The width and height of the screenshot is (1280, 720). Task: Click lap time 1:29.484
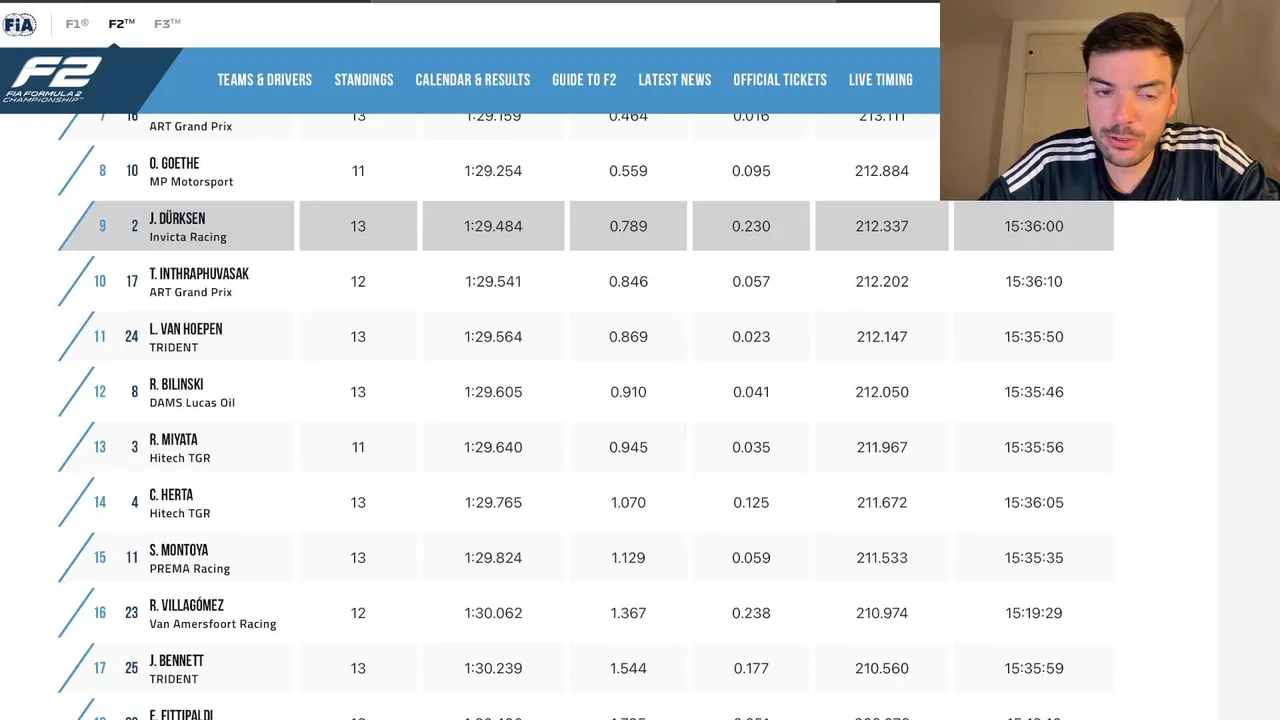[493, 226]
